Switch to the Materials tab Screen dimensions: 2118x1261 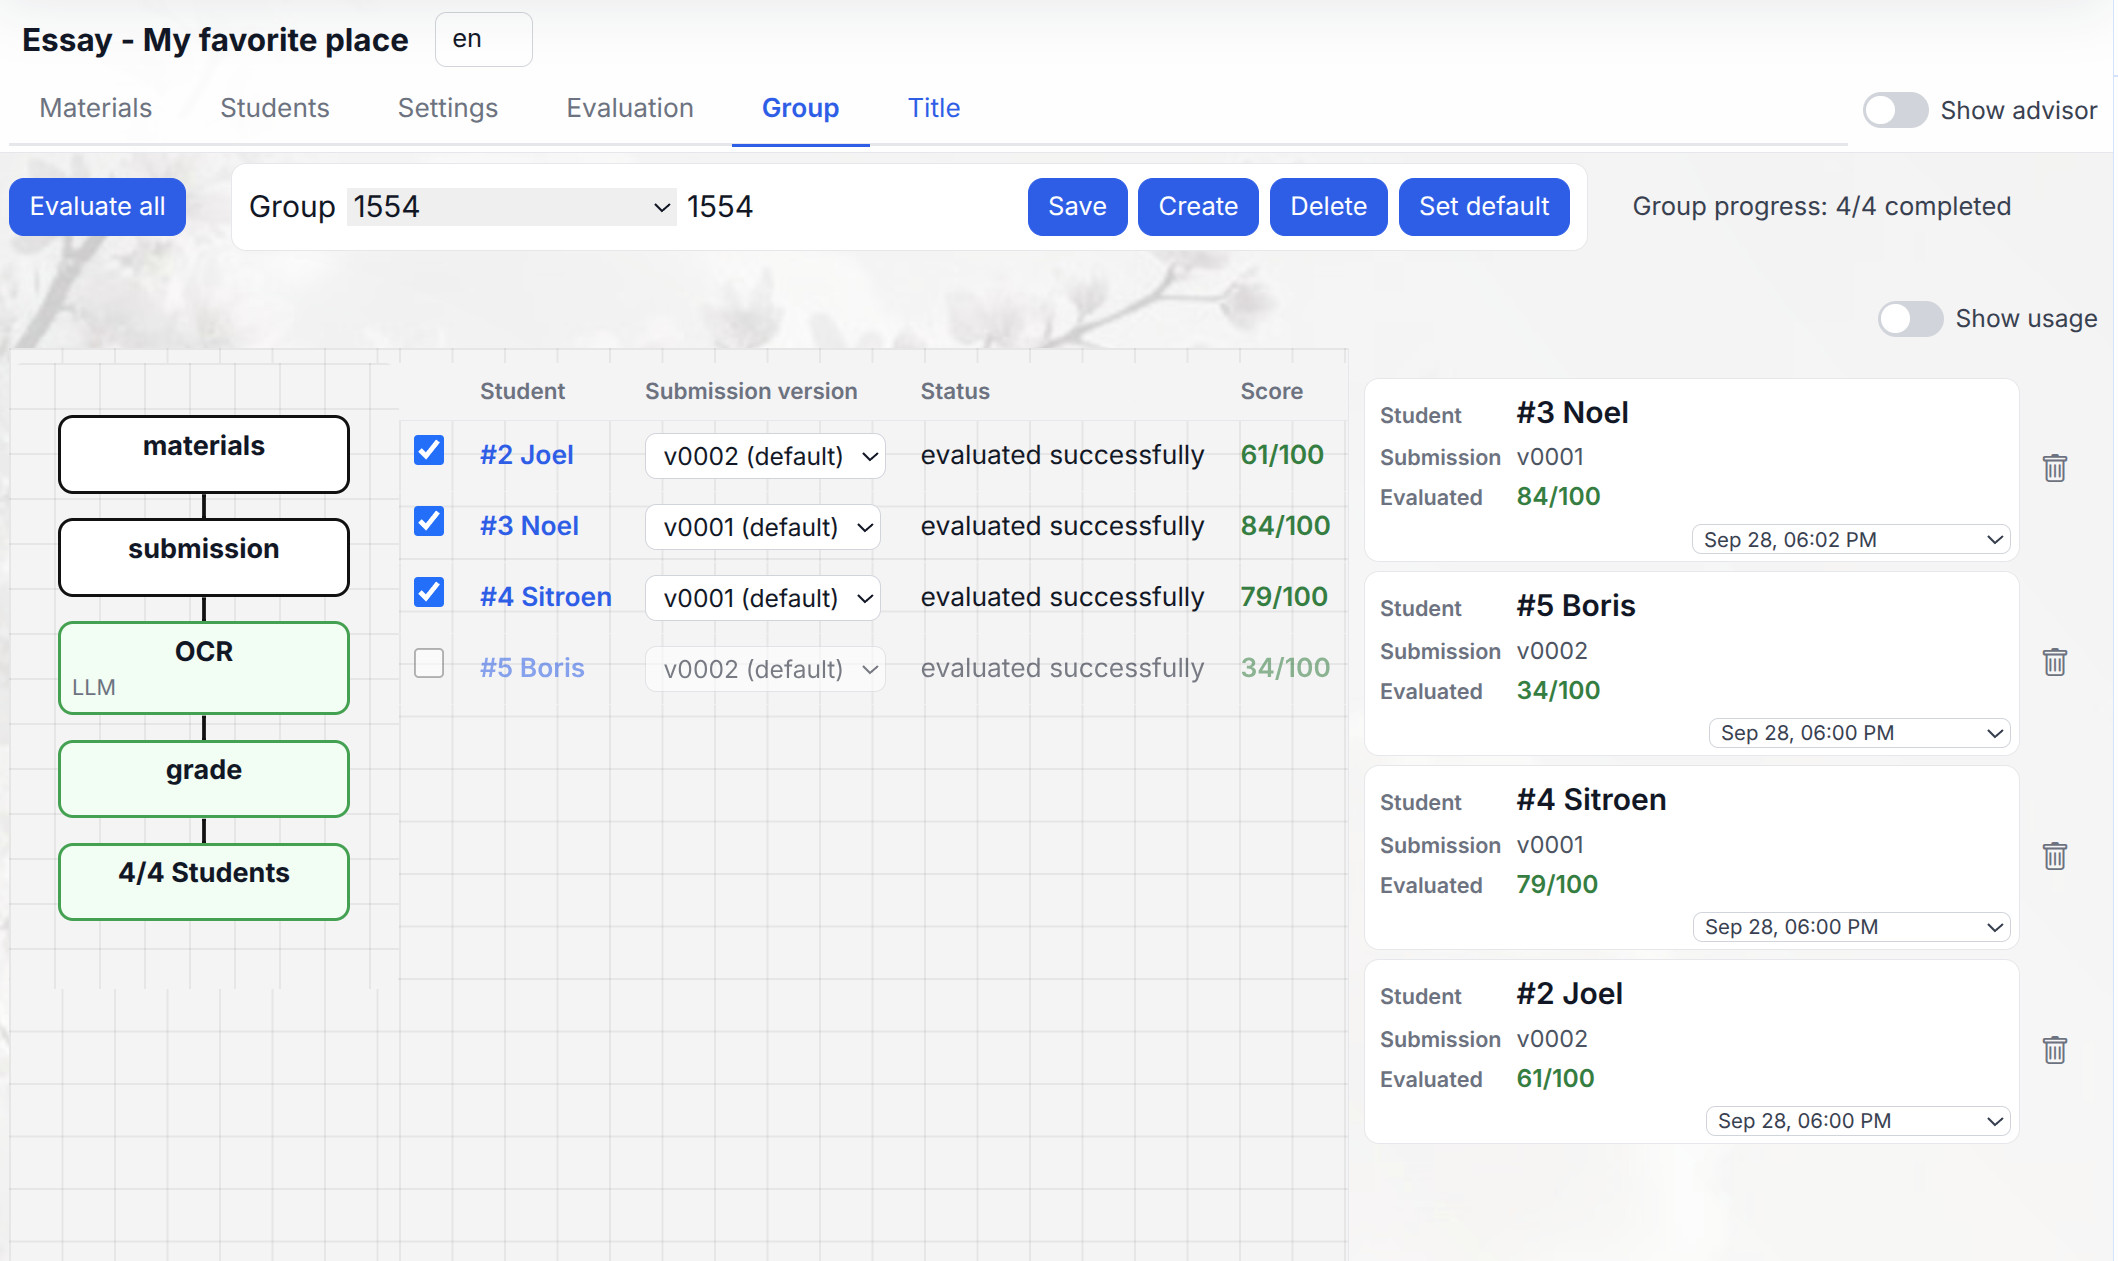[96, 108]
